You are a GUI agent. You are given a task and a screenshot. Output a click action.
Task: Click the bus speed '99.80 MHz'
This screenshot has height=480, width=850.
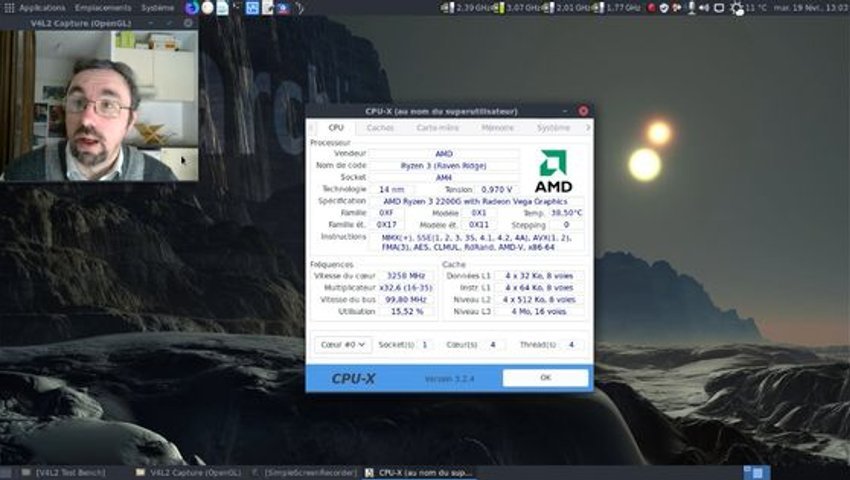click(x=406, y=300)
